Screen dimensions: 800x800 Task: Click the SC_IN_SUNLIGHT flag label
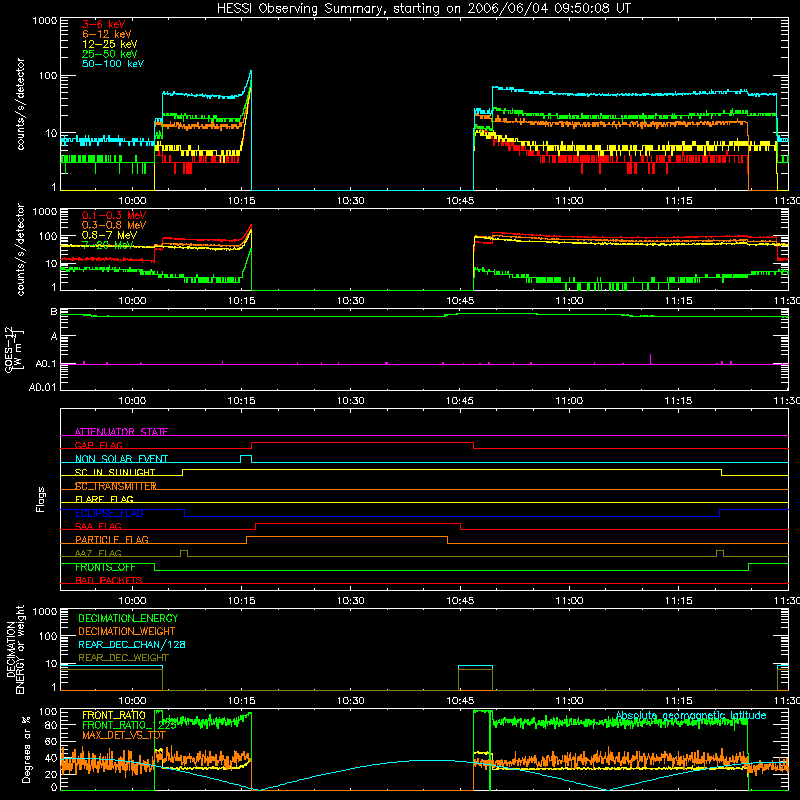pyautogui.click(x=115, y=472)
